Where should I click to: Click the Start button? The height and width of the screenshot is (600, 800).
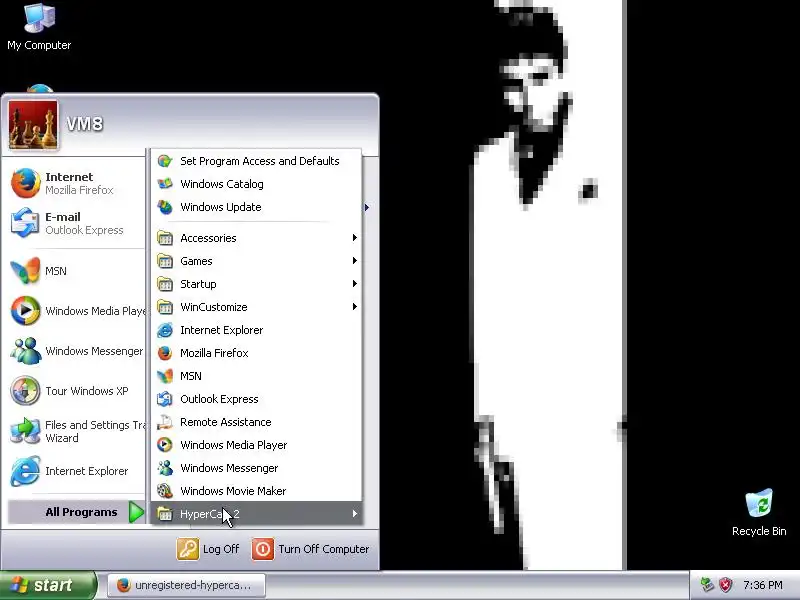[x=48, y=585]
